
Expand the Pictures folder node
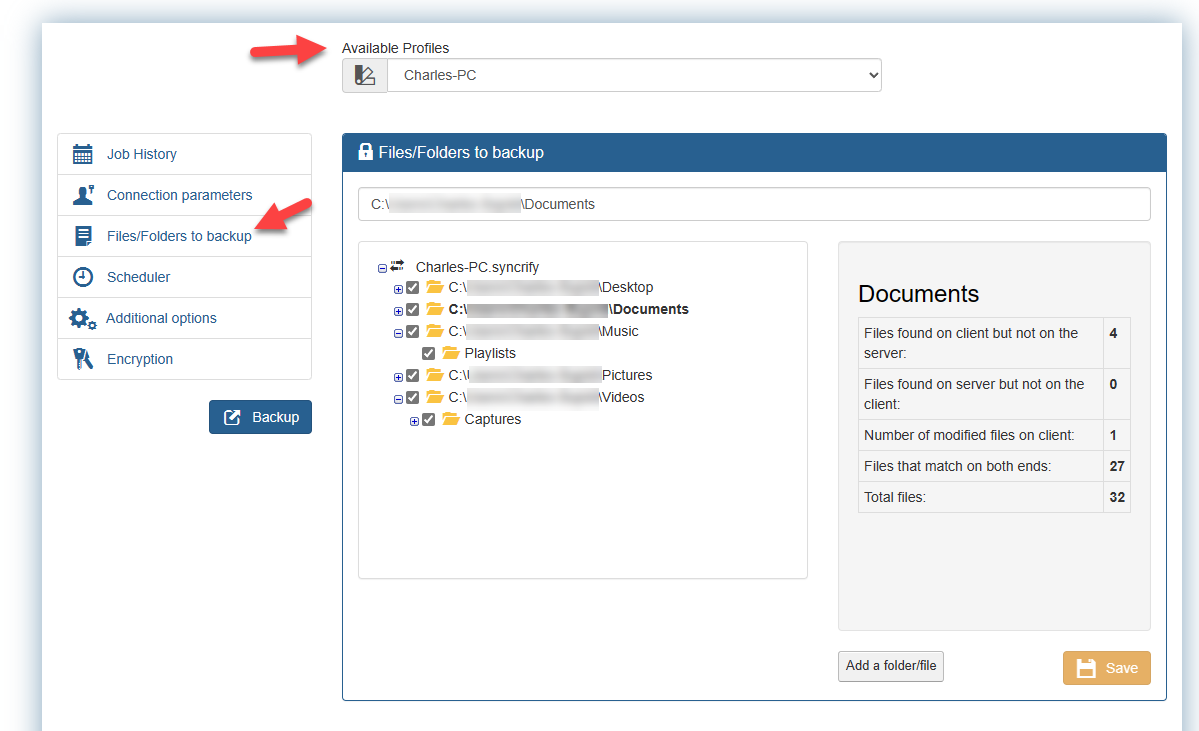(x=398, y=377)
